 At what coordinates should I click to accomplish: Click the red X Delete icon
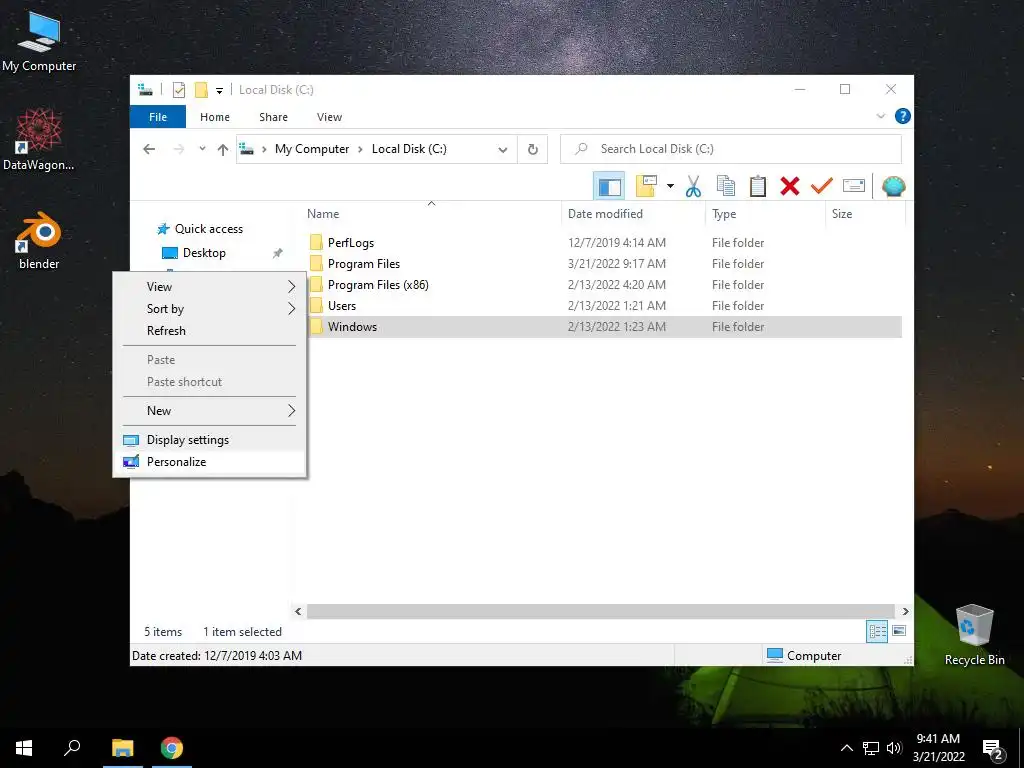click(x=790, y=186)
